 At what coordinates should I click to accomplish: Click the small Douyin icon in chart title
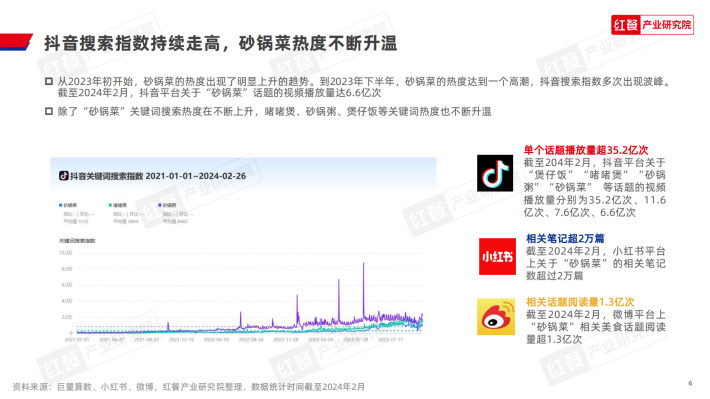[x=63, y=176]
